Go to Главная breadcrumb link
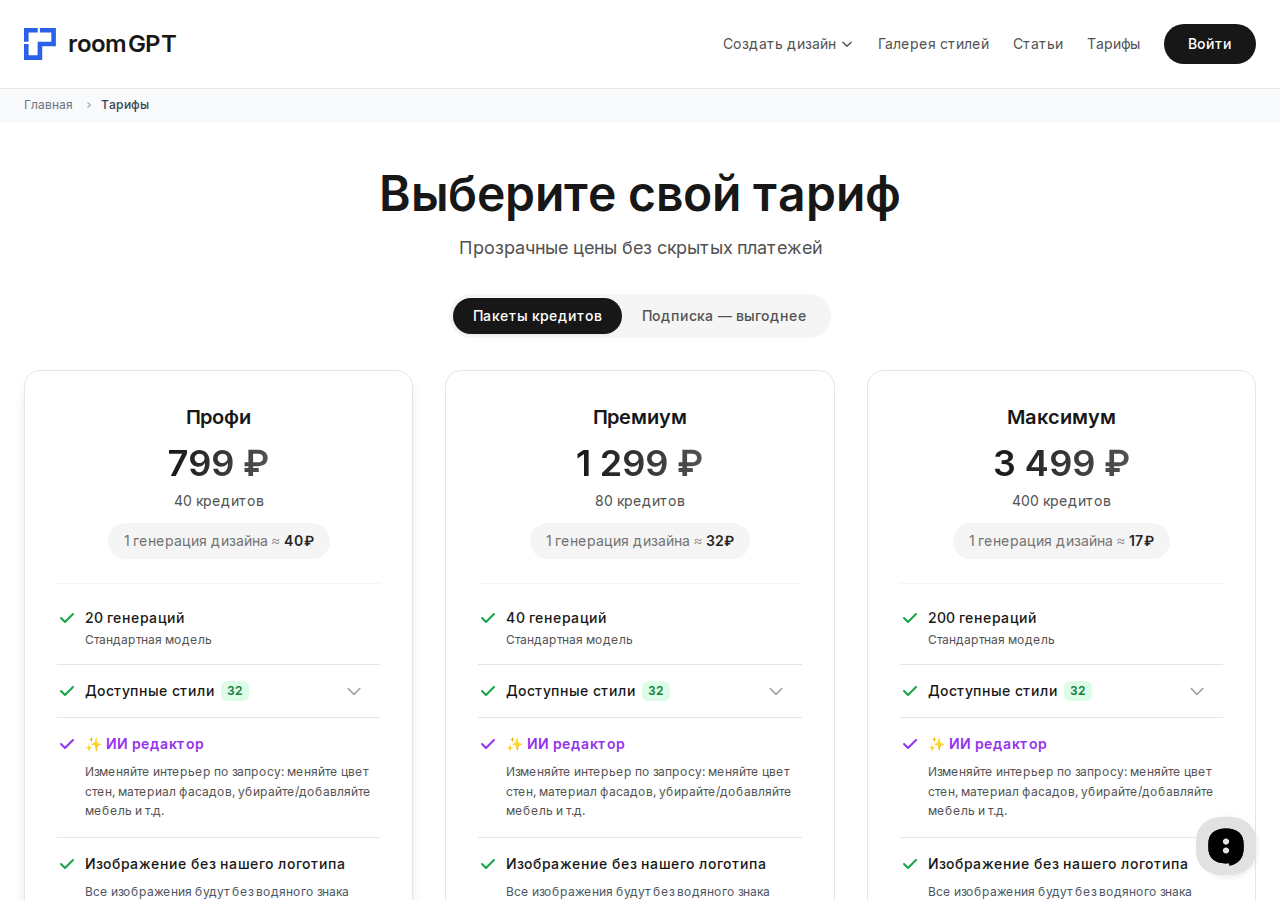This screenshot has width=1280, height=900. [48, 105]
